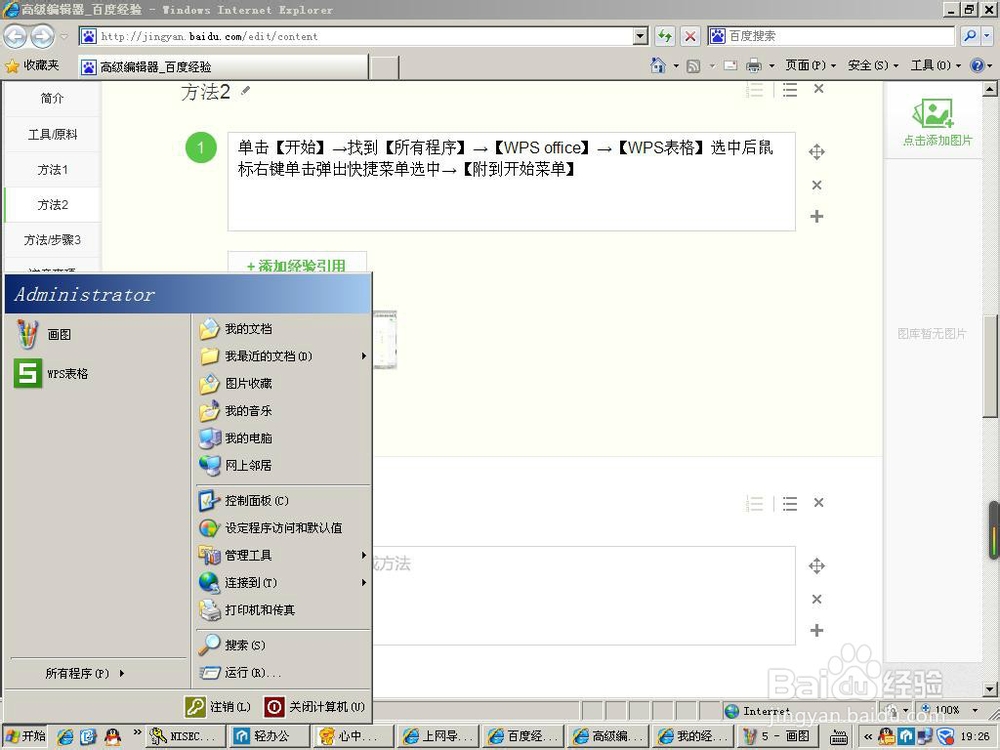The width and height of the screenshot is (1000, 750).
Task: Open 网上邻居
Action: (236, 466)
